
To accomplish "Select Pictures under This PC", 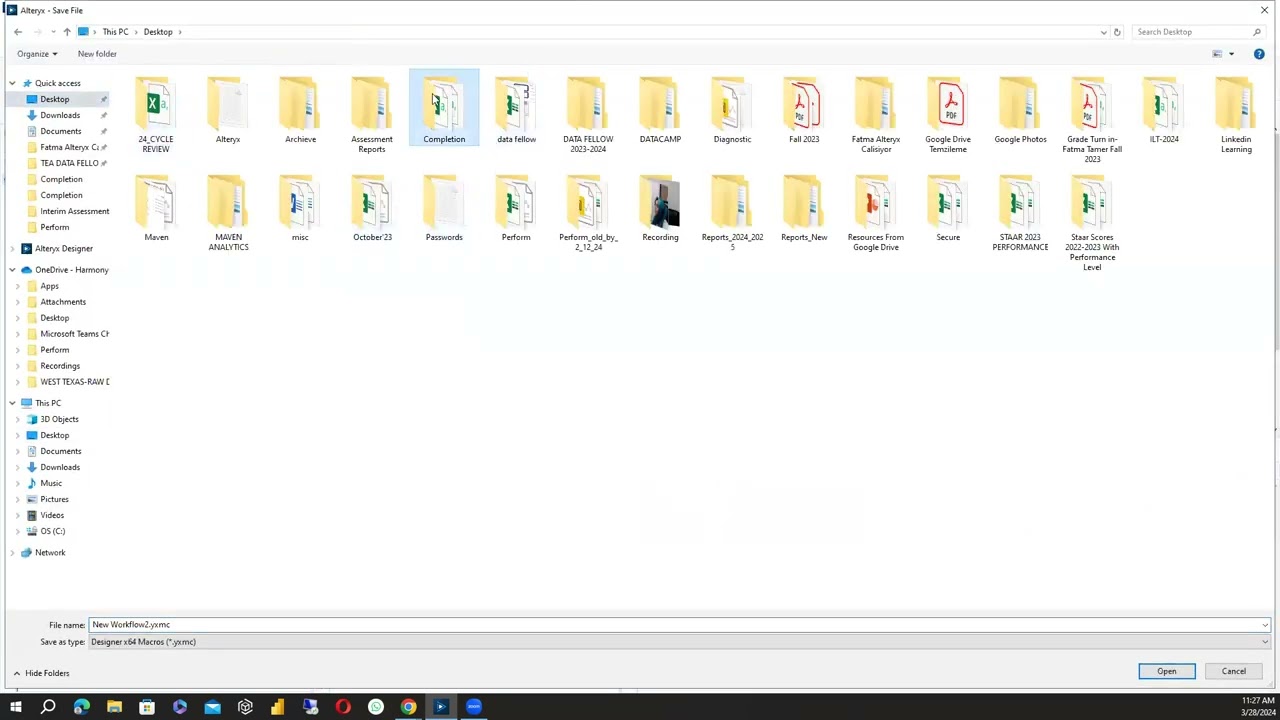I will coord(54,499).
